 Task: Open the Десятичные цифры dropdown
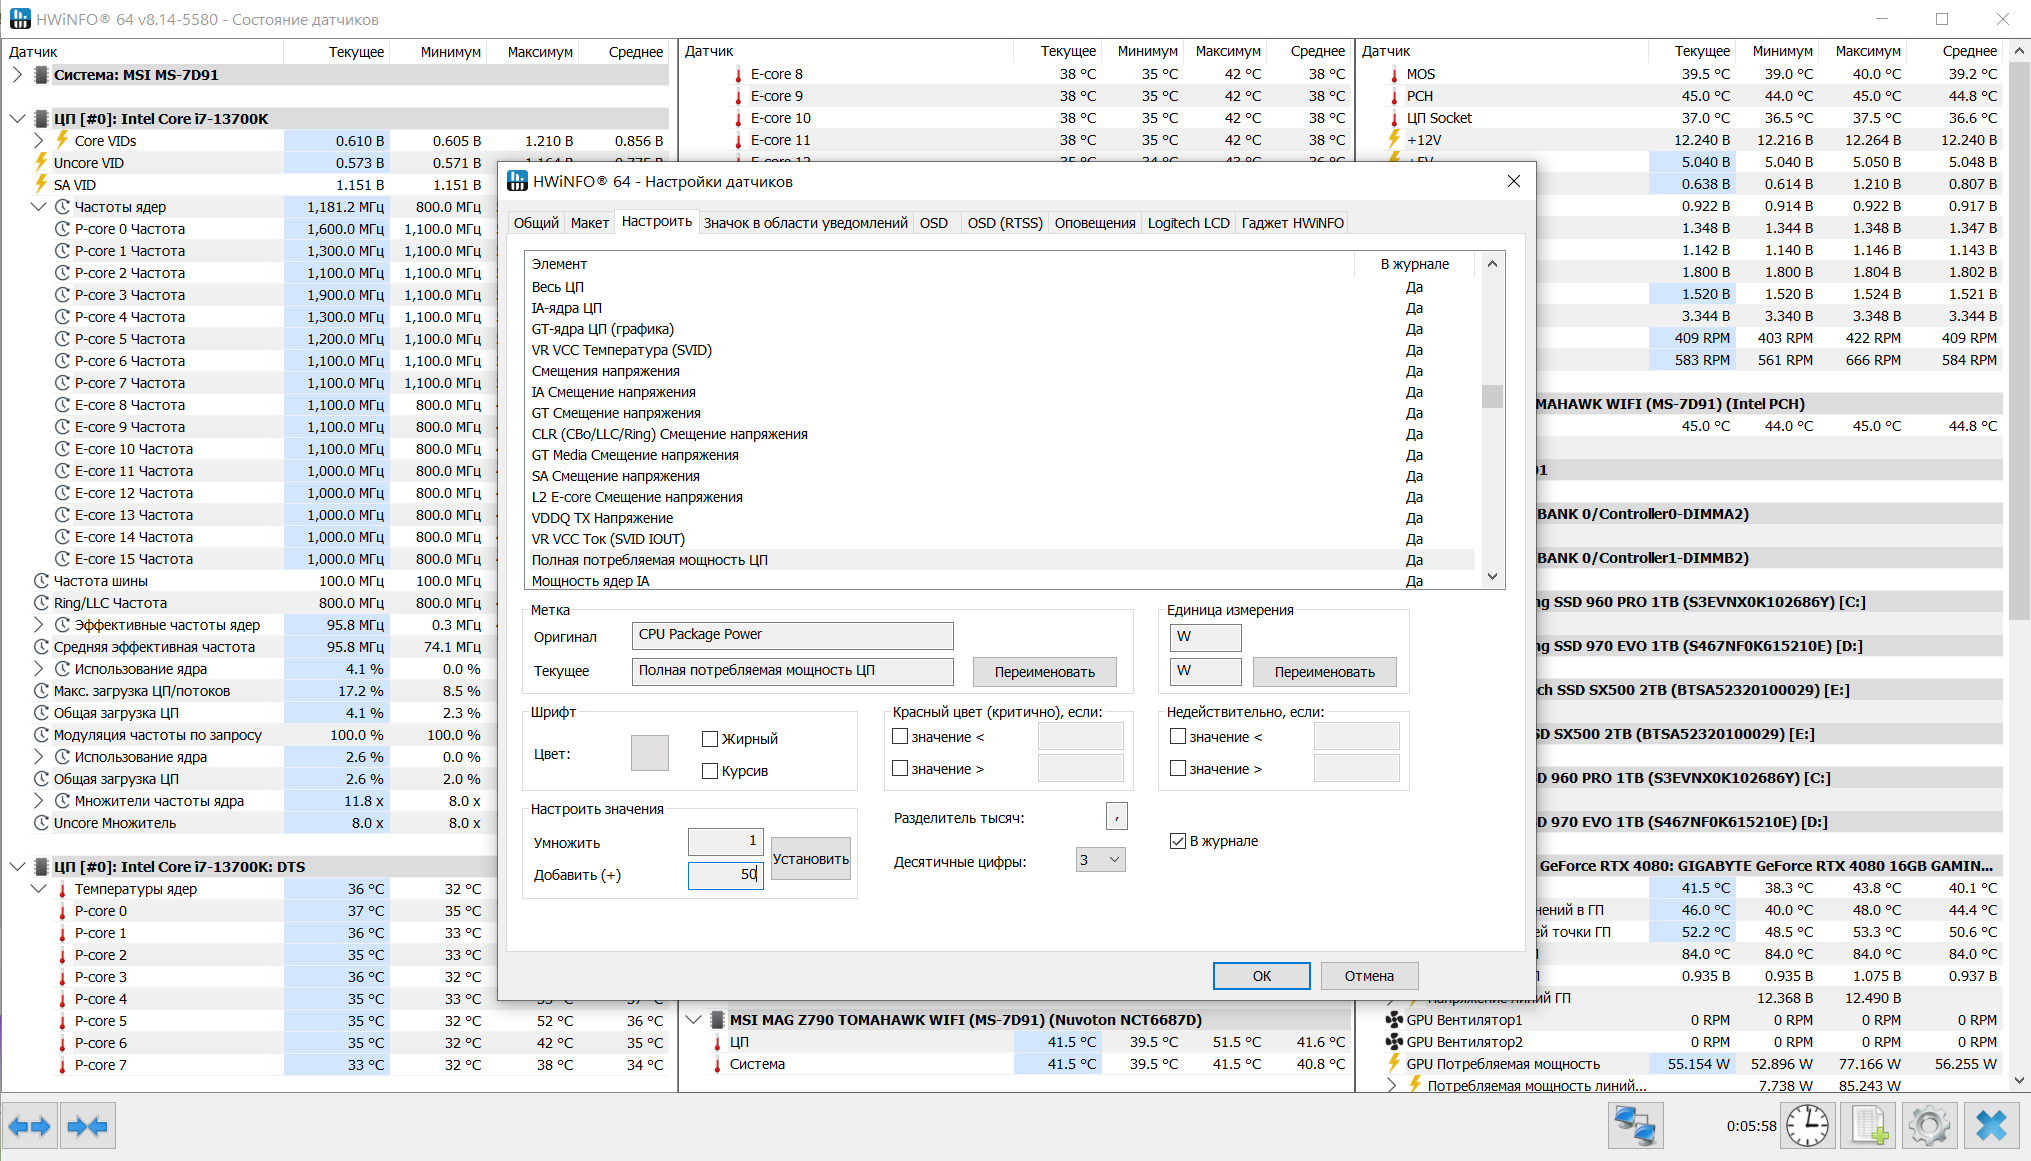click(x=1100, y=860)
